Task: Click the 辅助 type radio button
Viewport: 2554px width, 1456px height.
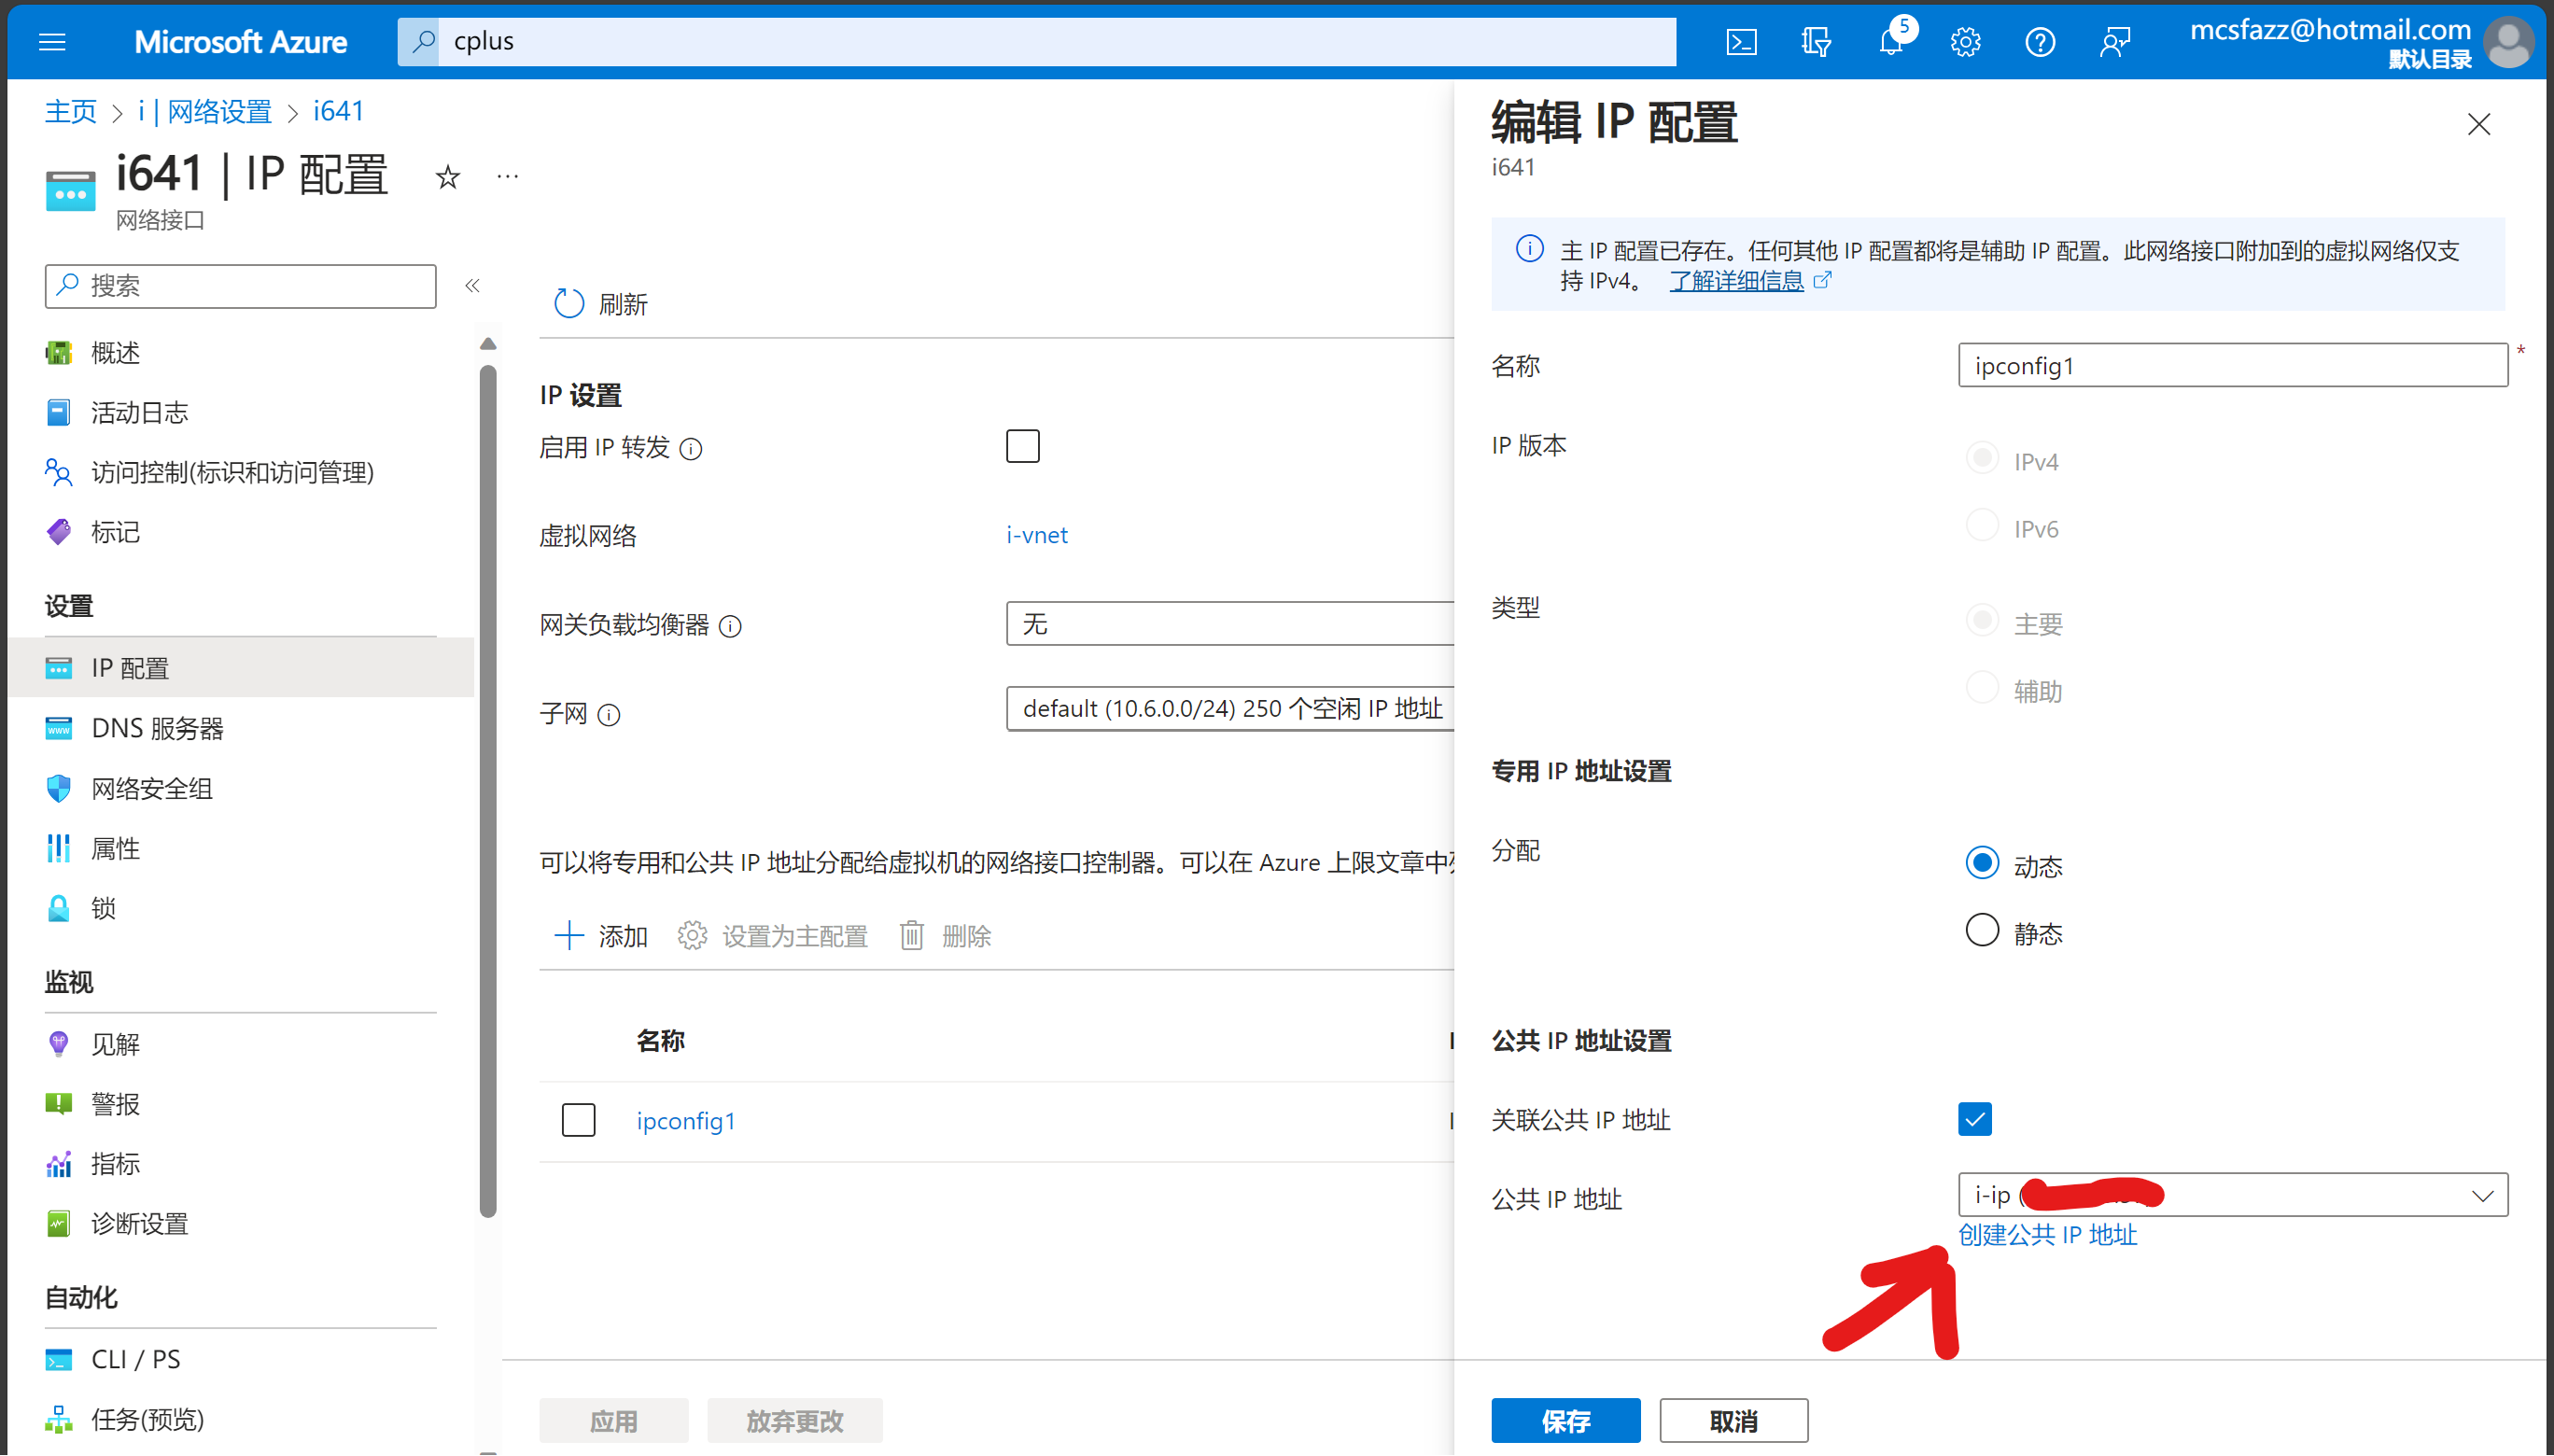Action: click(1982, 688)
